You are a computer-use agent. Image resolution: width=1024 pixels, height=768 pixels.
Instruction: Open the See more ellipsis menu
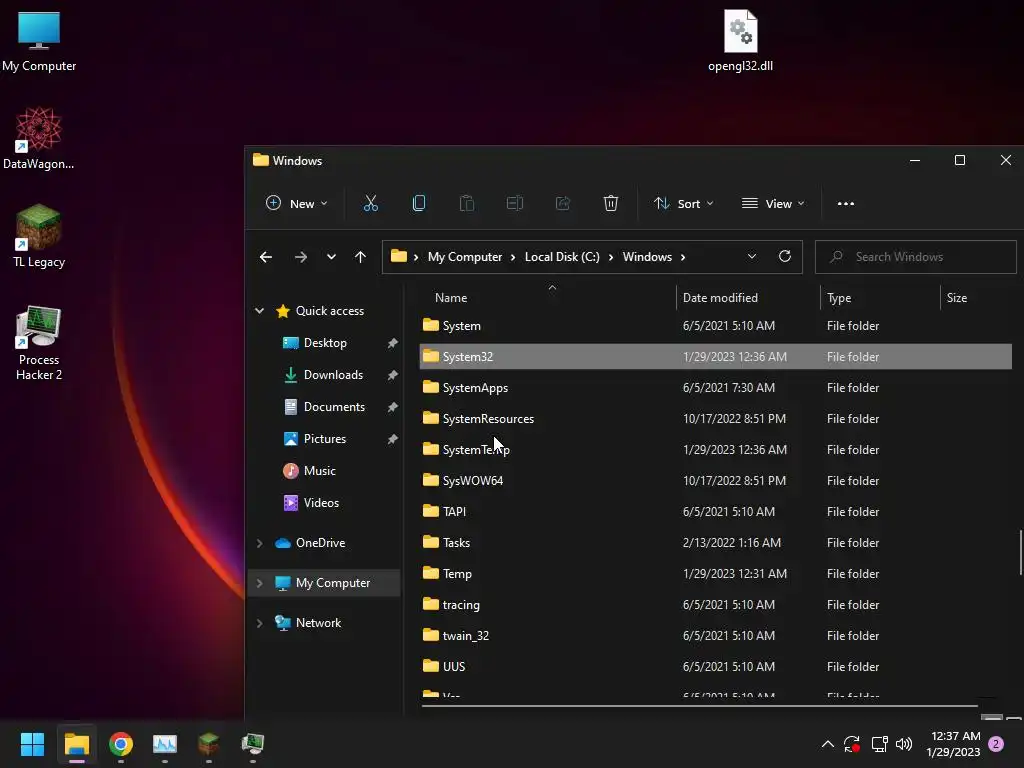click(x=846, y=204)
